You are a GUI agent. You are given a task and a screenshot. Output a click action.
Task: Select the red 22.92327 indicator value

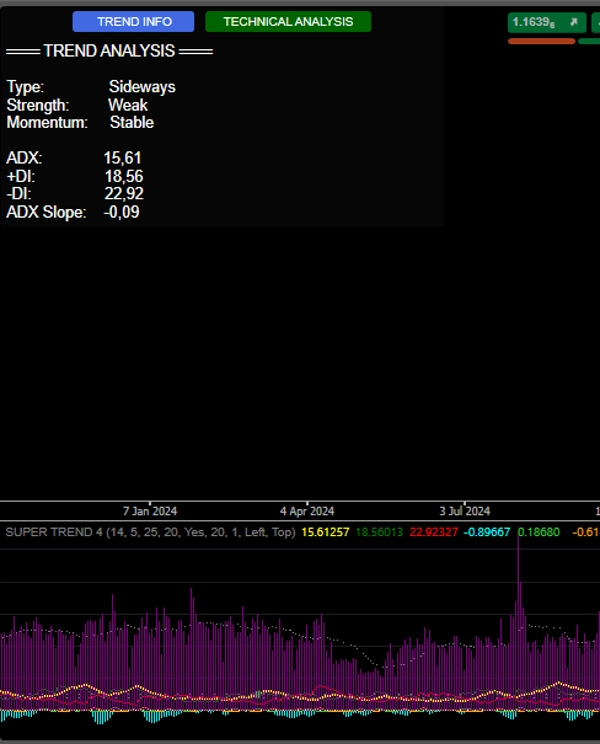[x=433, y=532]
